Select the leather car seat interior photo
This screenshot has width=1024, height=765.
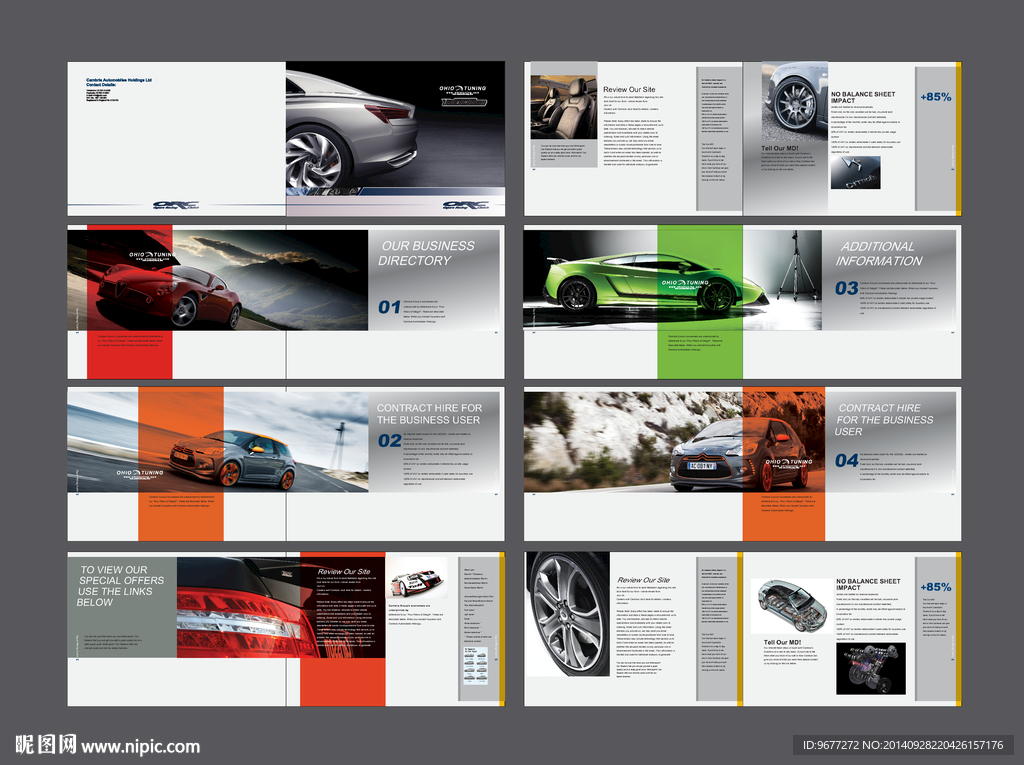click(x=564, y=107)
